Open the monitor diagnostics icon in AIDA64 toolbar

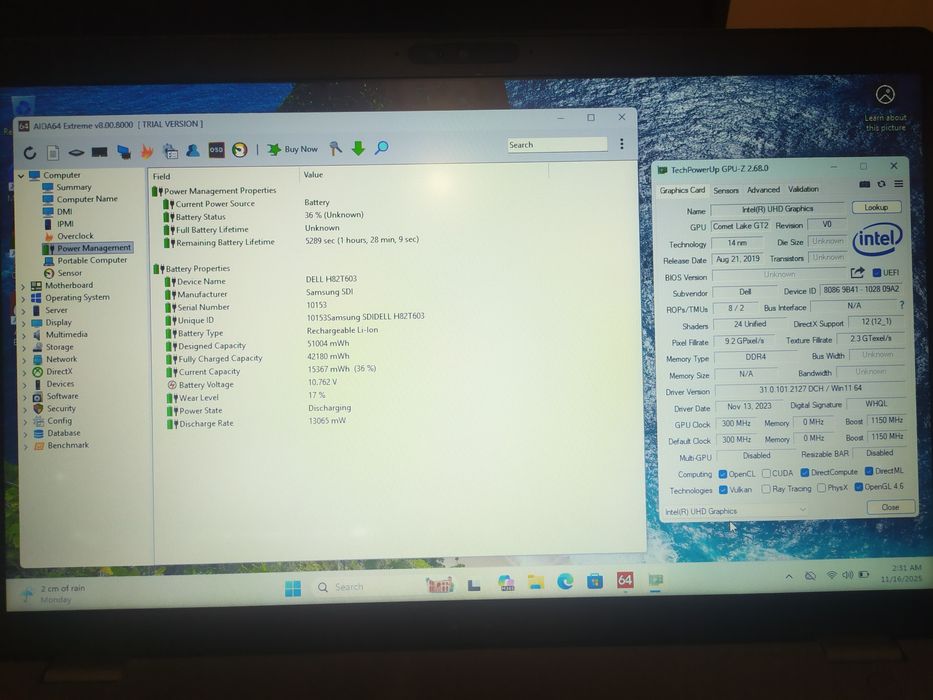(x=124, y=152)
